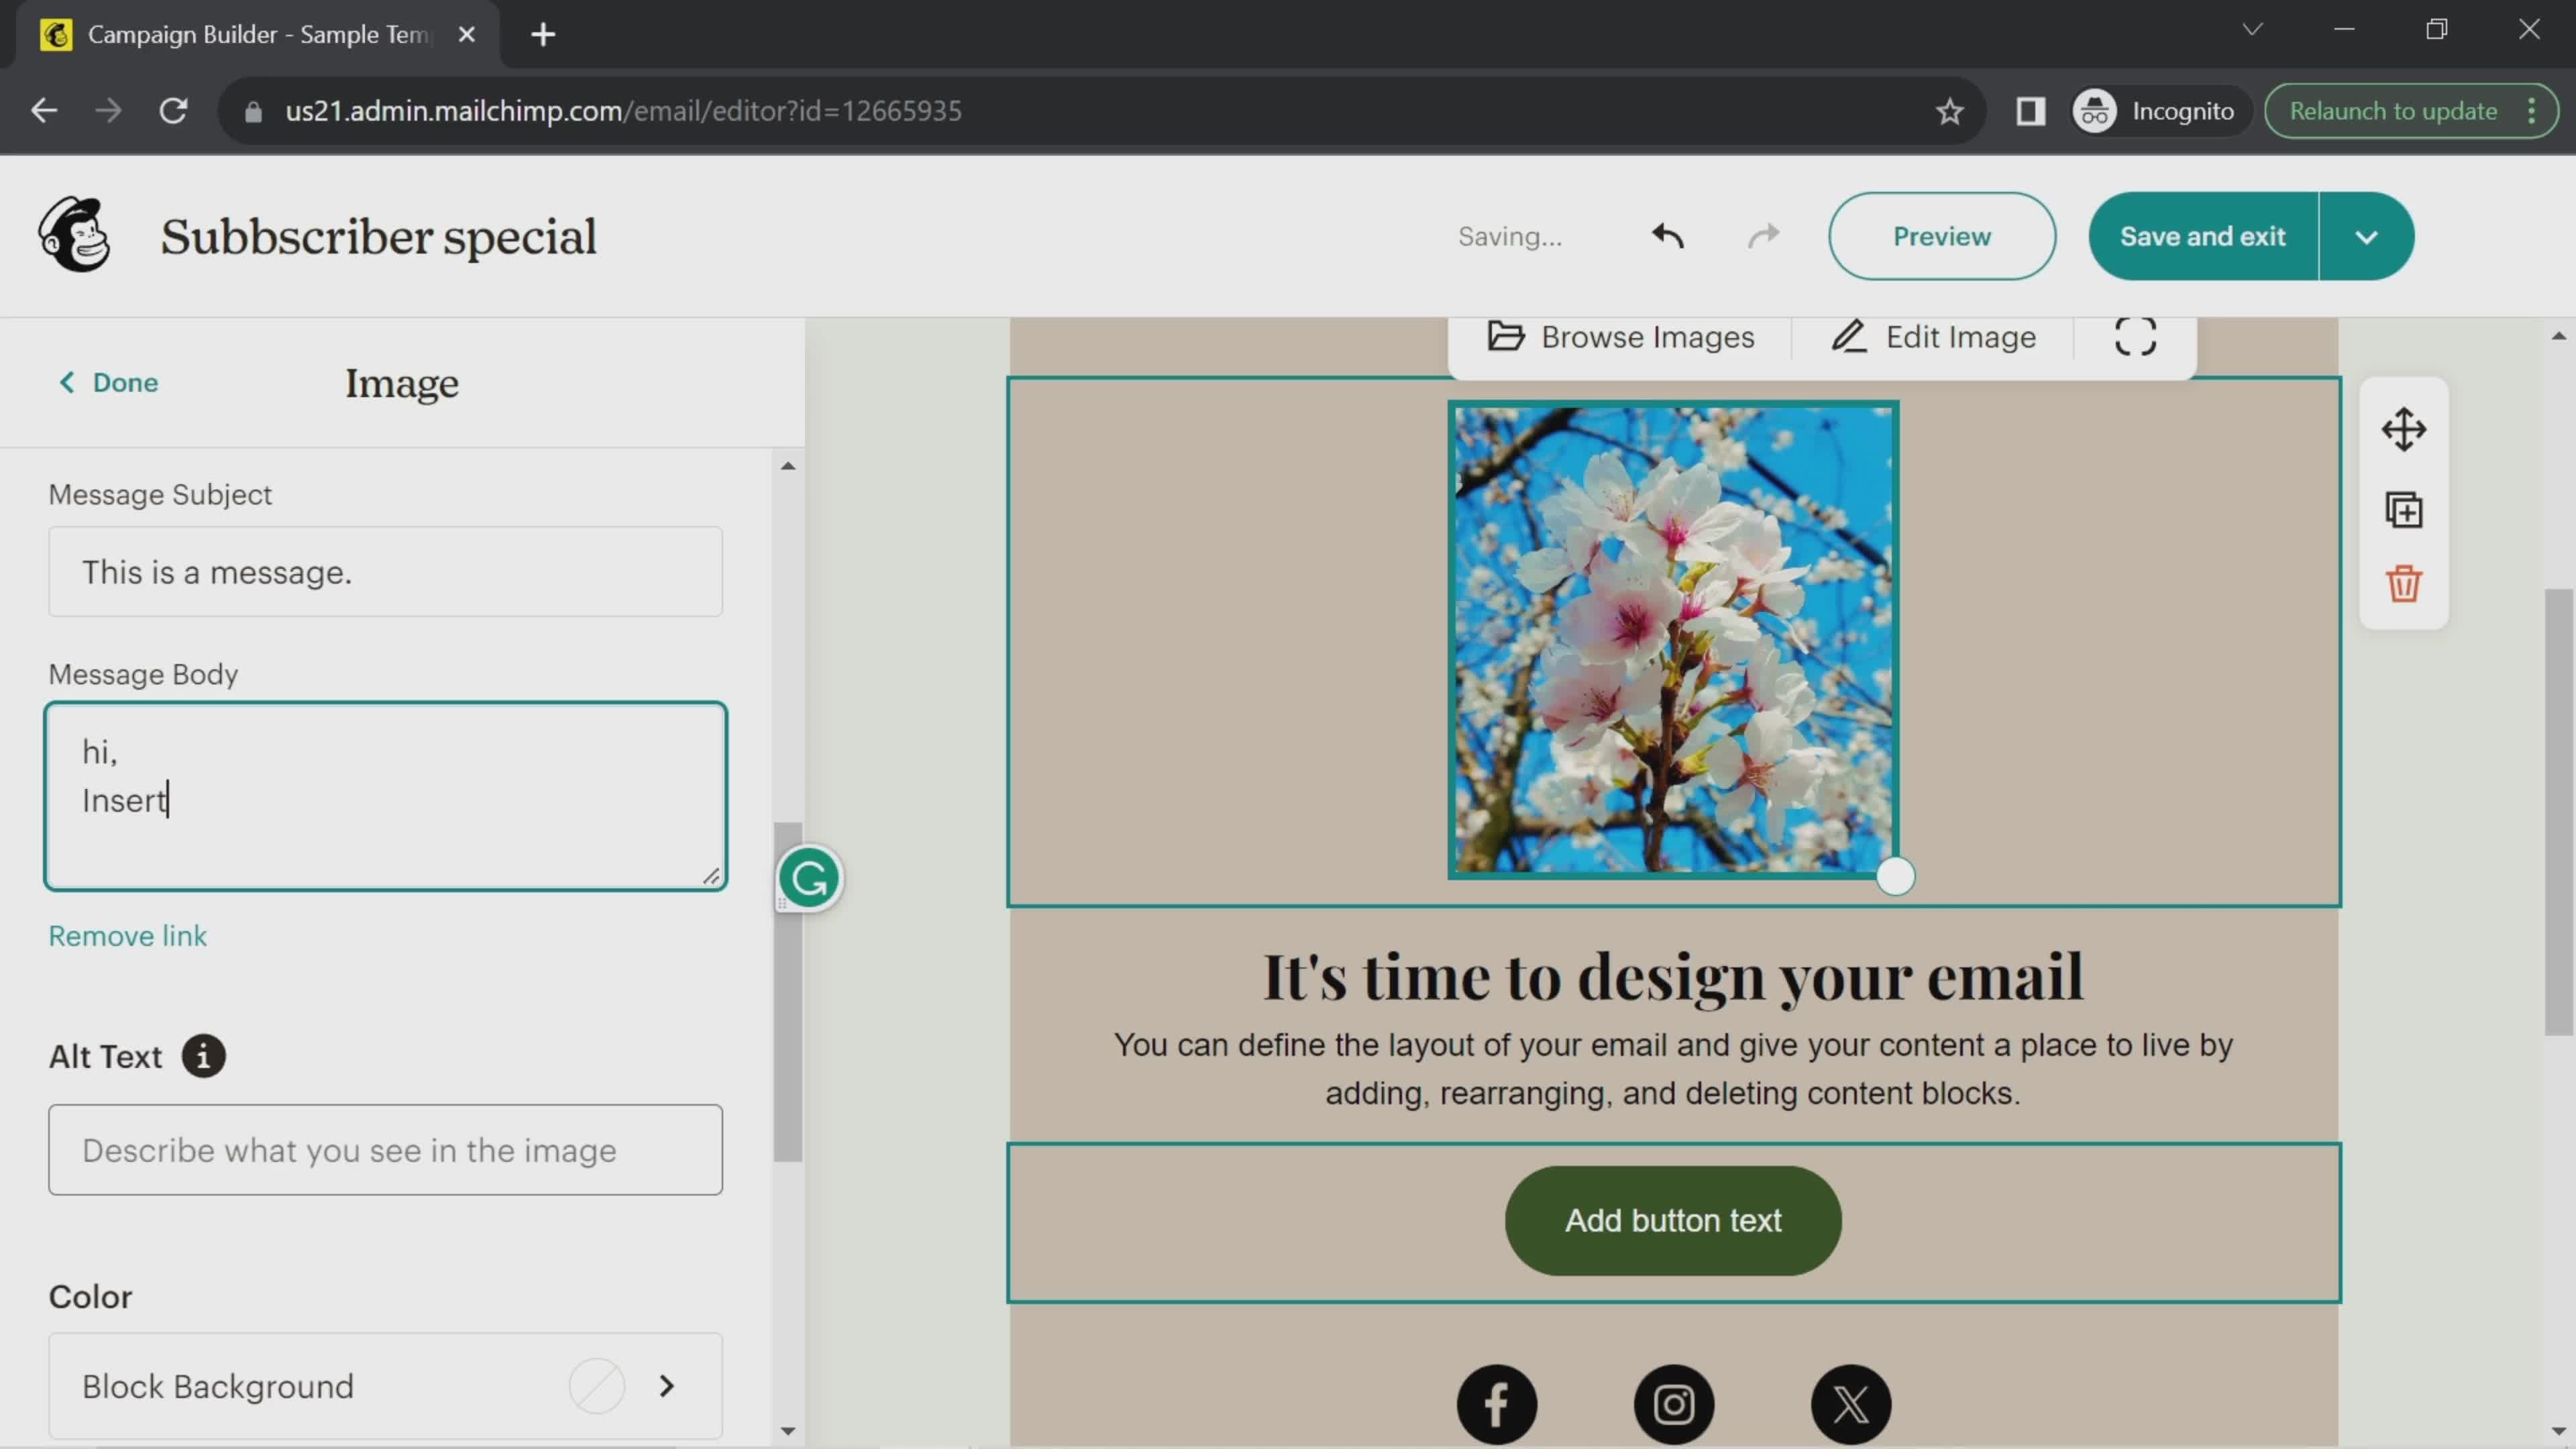Open a new browser tab
Screen dimensions: 2576x1449
point(543,35)
